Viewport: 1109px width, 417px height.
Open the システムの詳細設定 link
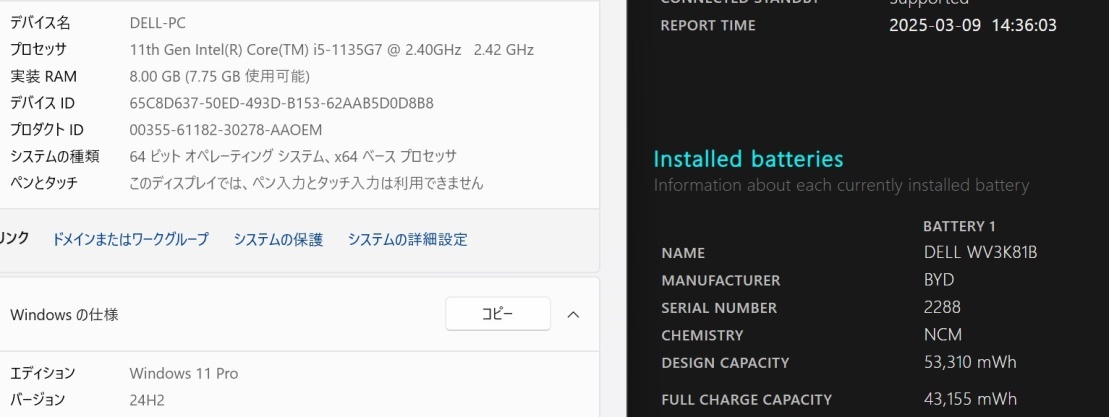(407, 240)
